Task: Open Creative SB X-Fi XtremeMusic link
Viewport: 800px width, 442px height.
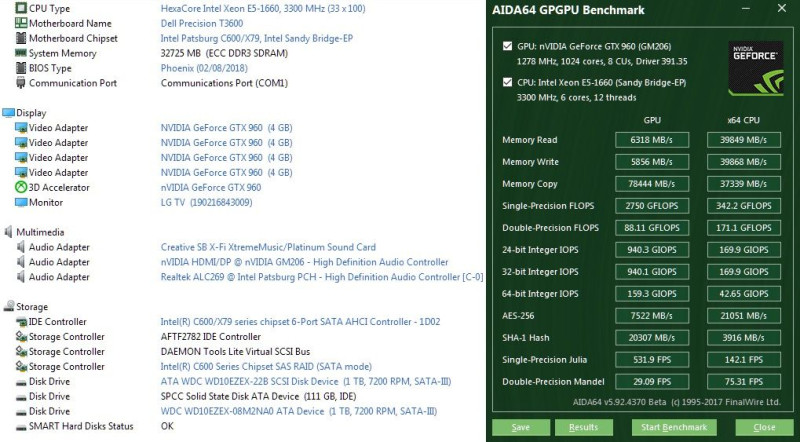Action: tap(268, 247)
